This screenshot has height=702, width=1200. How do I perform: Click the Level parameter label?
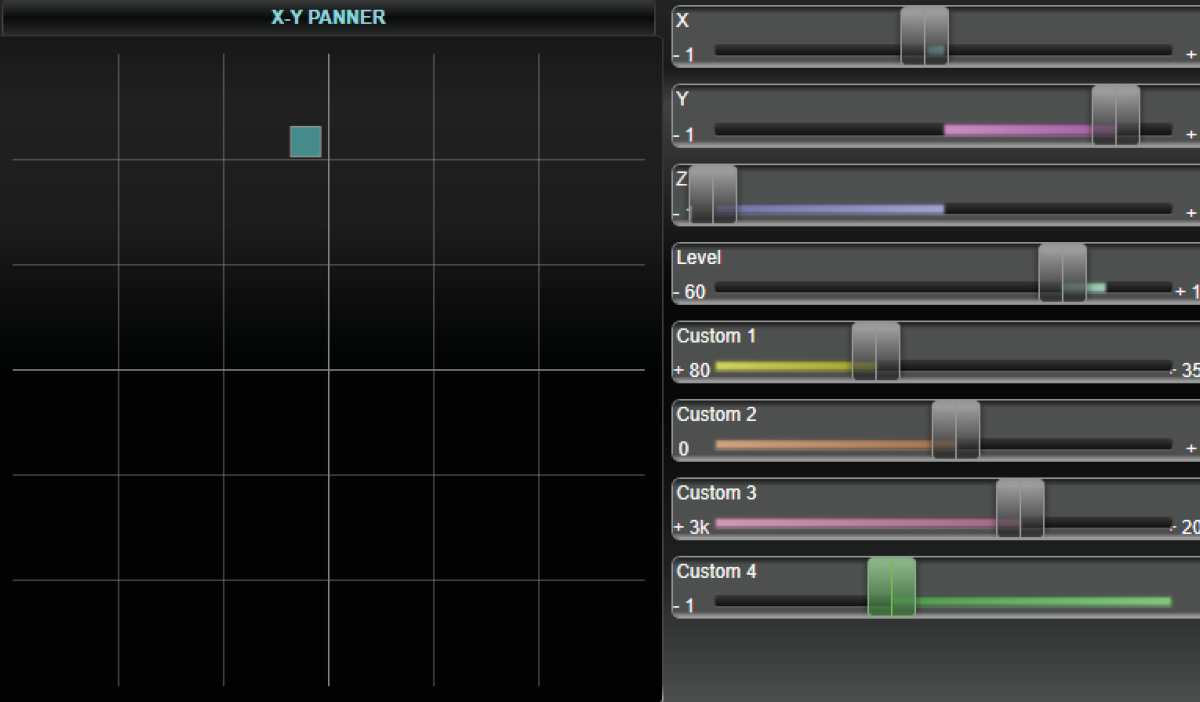point(698,257)
